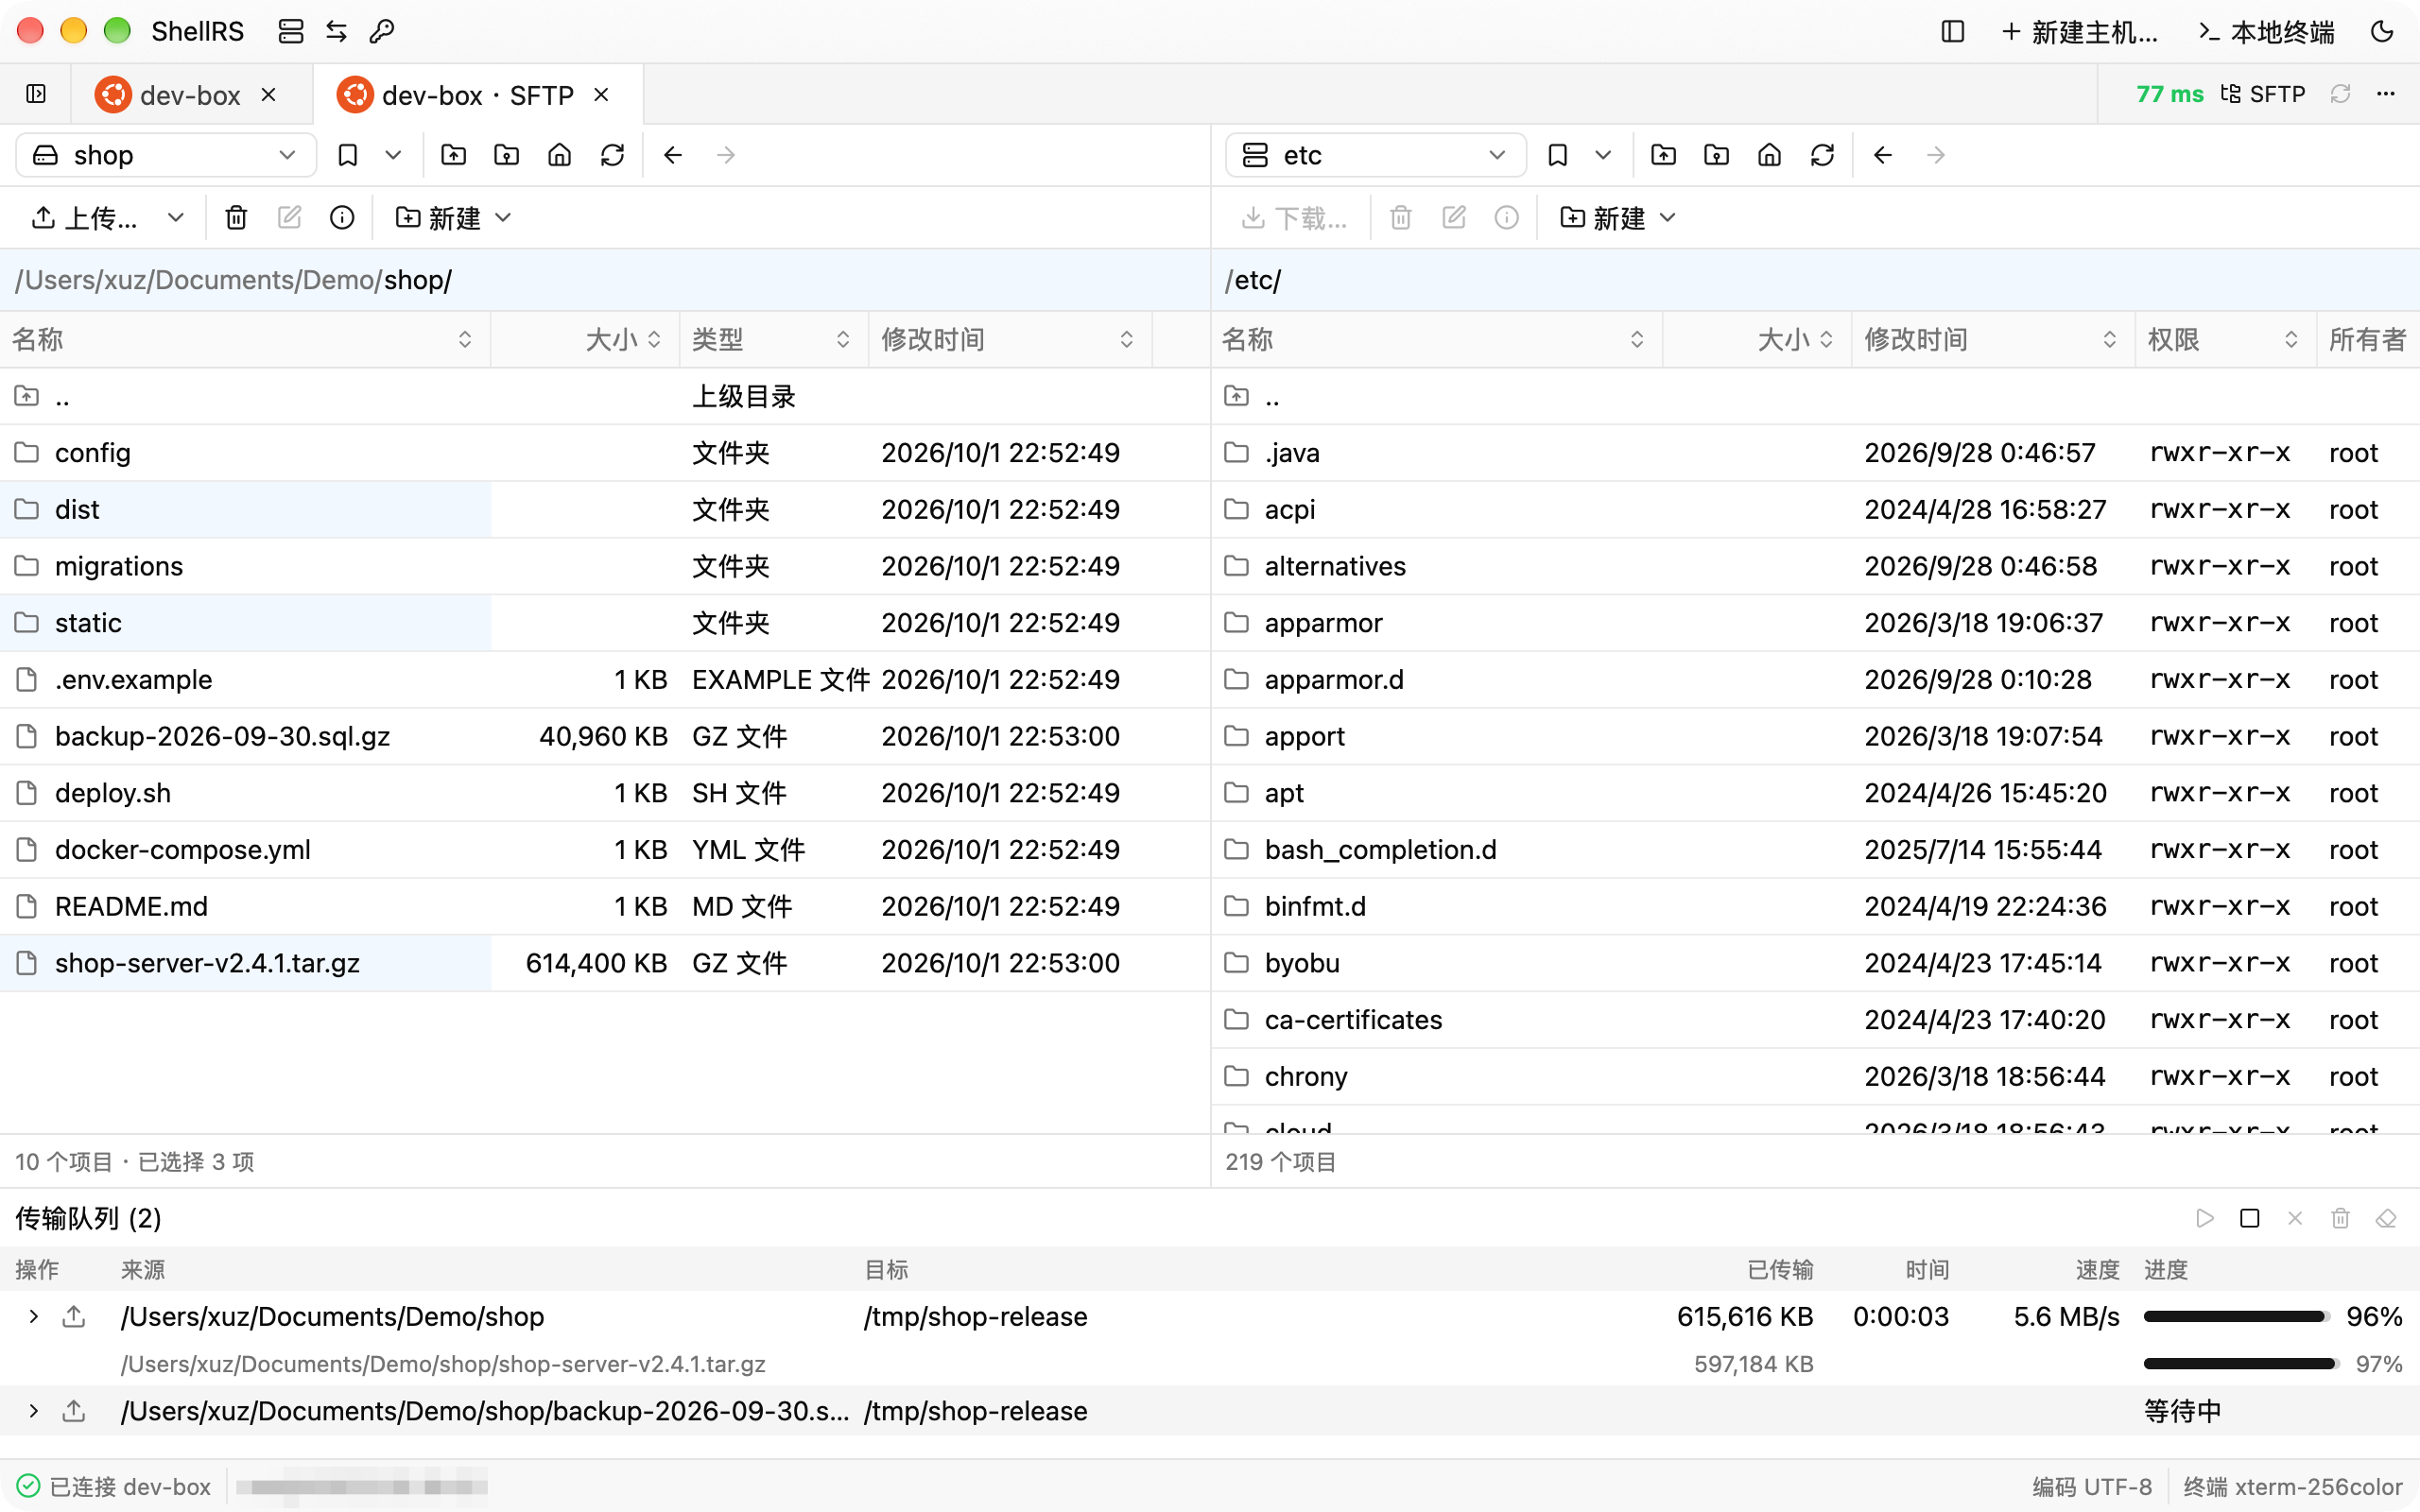2420x1512 pixels.
Task: Open the remote etc path dropdown
Action: tap(1376, 155)
